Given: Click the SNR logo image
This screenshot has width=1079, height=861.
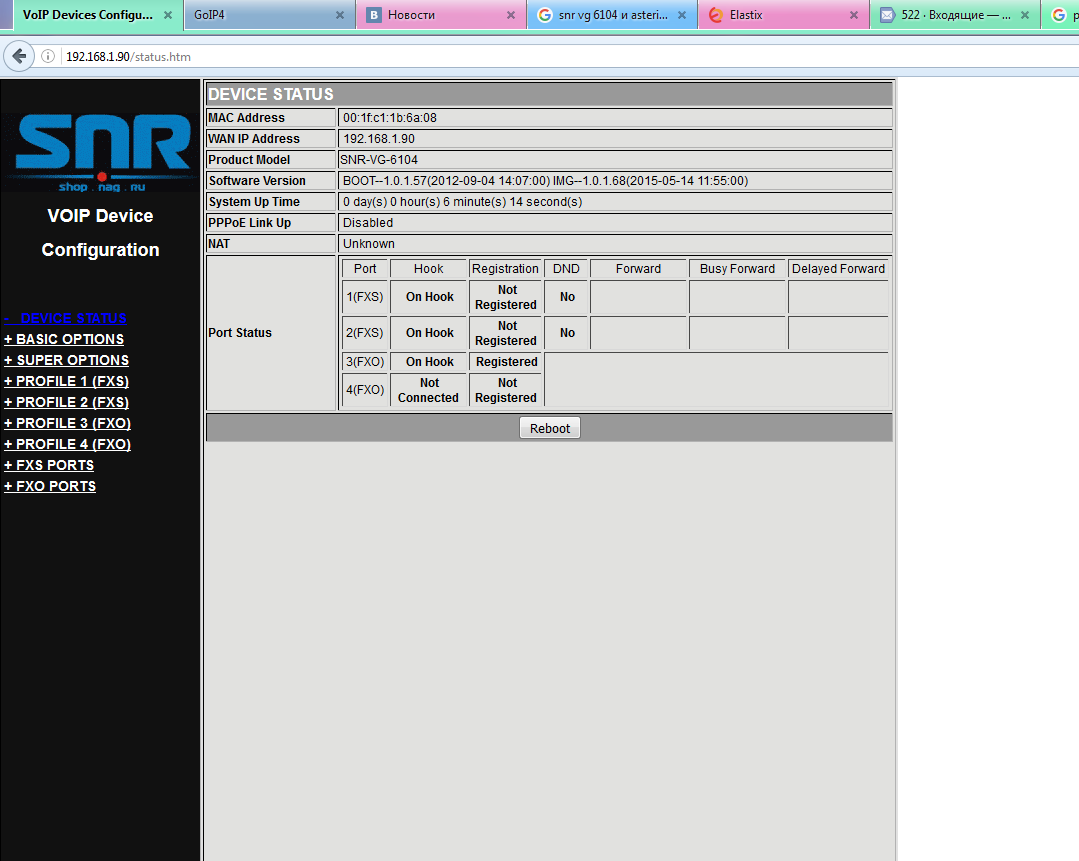Looking at the screenshot, I should click(101, 150).
